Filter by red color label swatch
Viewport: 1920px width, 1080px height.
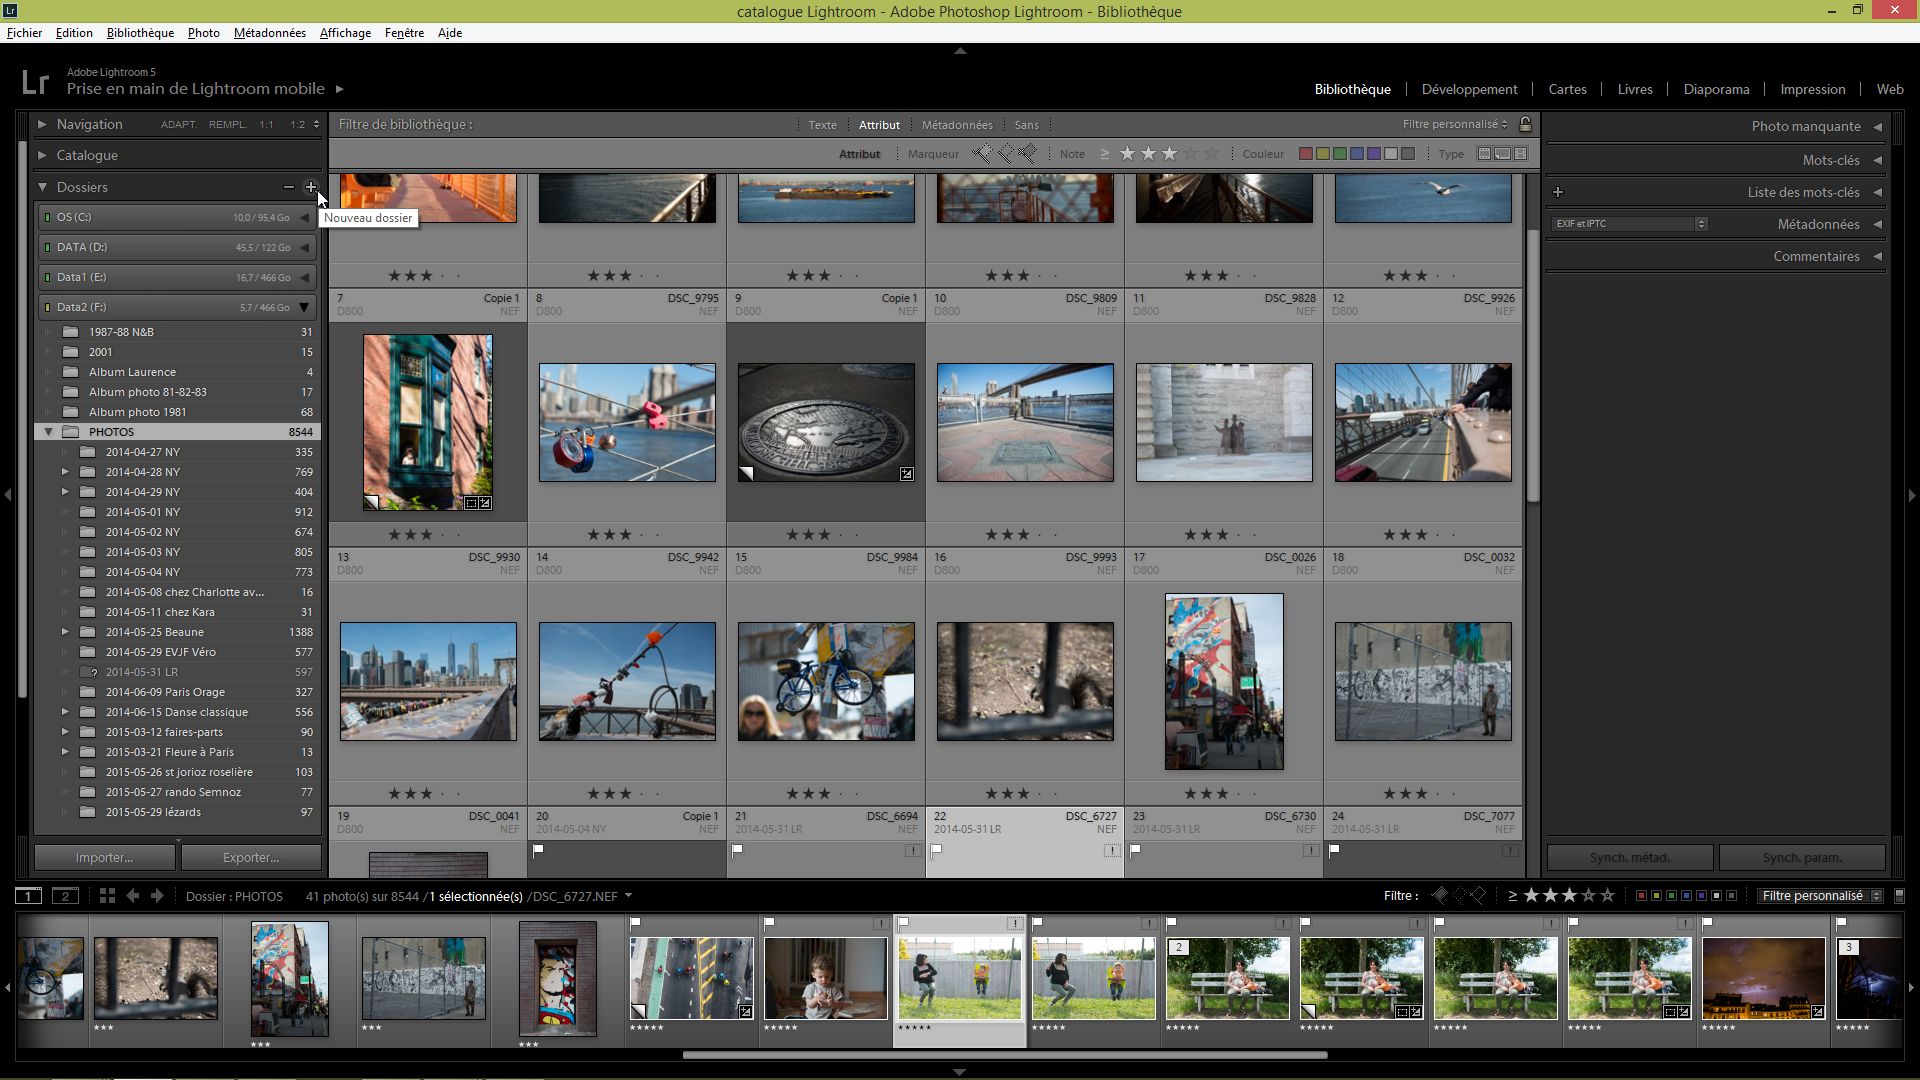[x=1305, y=154]
